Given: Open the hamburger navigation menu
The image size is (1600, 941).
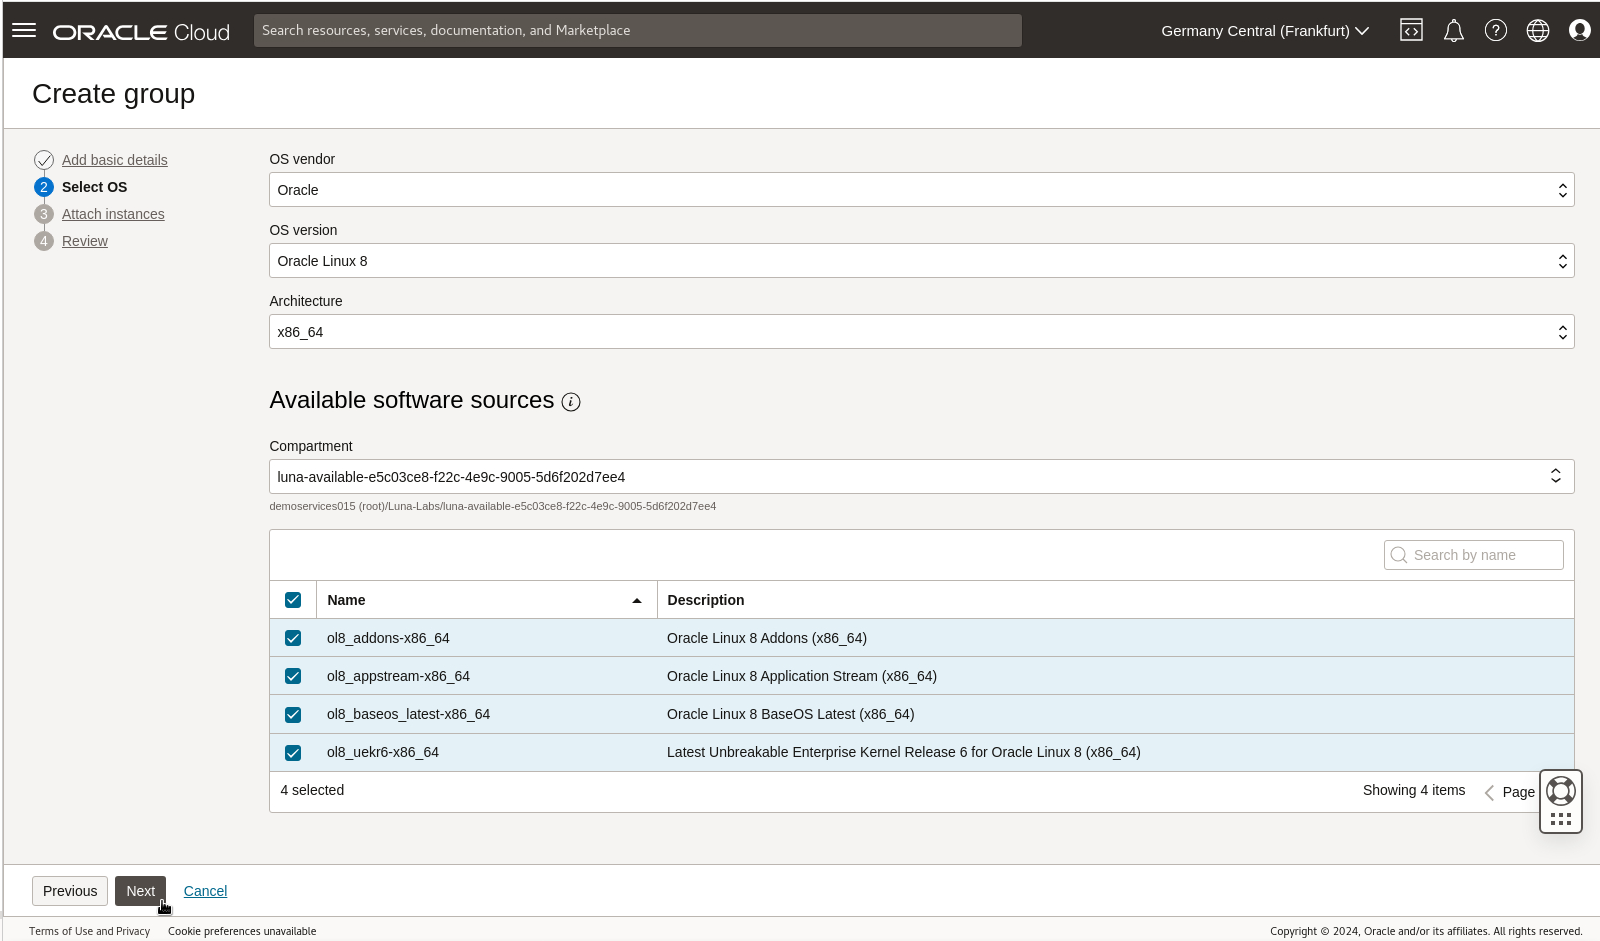Looking at the screenshot, I should coord(24,30).
